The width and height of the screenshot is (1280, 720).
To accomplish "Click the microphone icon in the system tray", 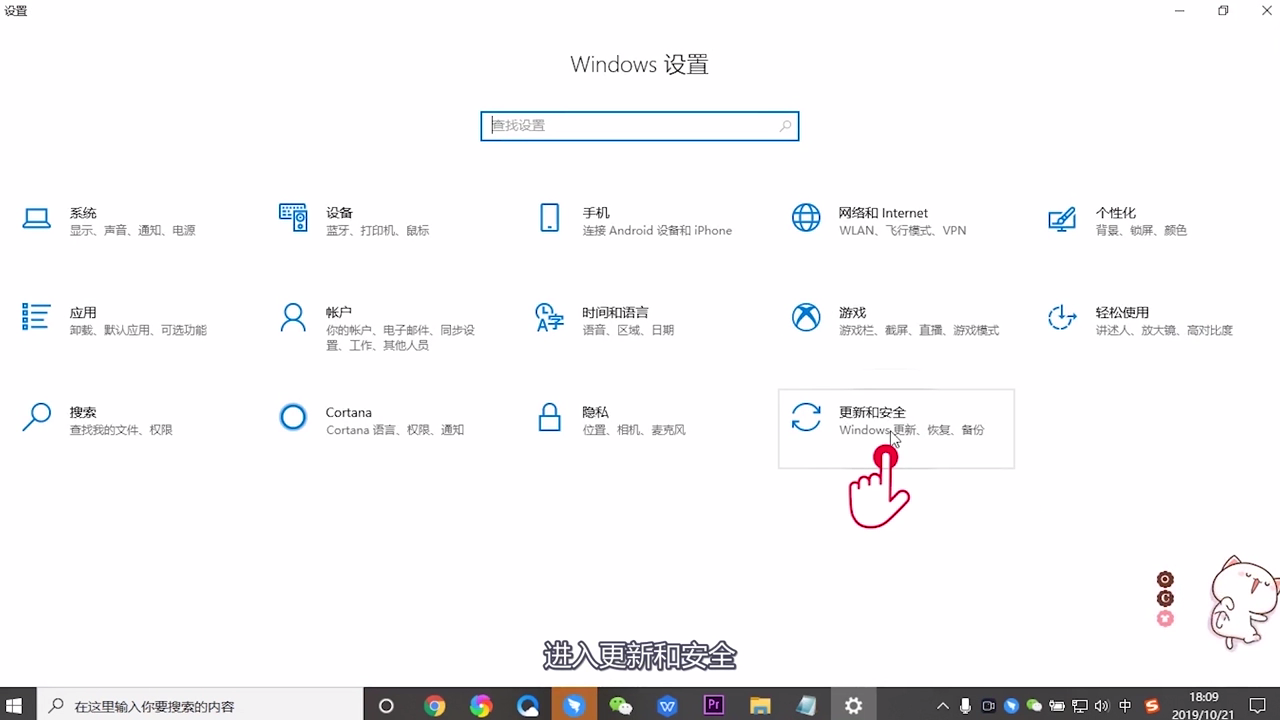I will point(966,708).
